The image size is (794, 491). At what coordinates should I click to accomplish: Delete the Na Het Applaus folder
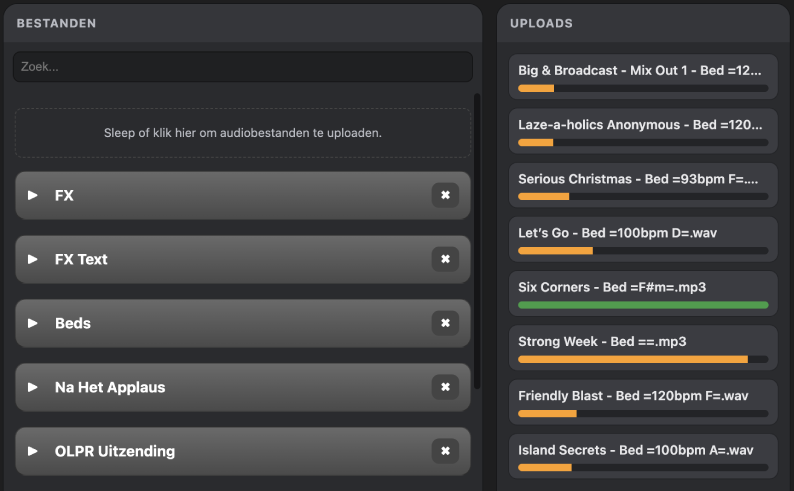(445, 387)
